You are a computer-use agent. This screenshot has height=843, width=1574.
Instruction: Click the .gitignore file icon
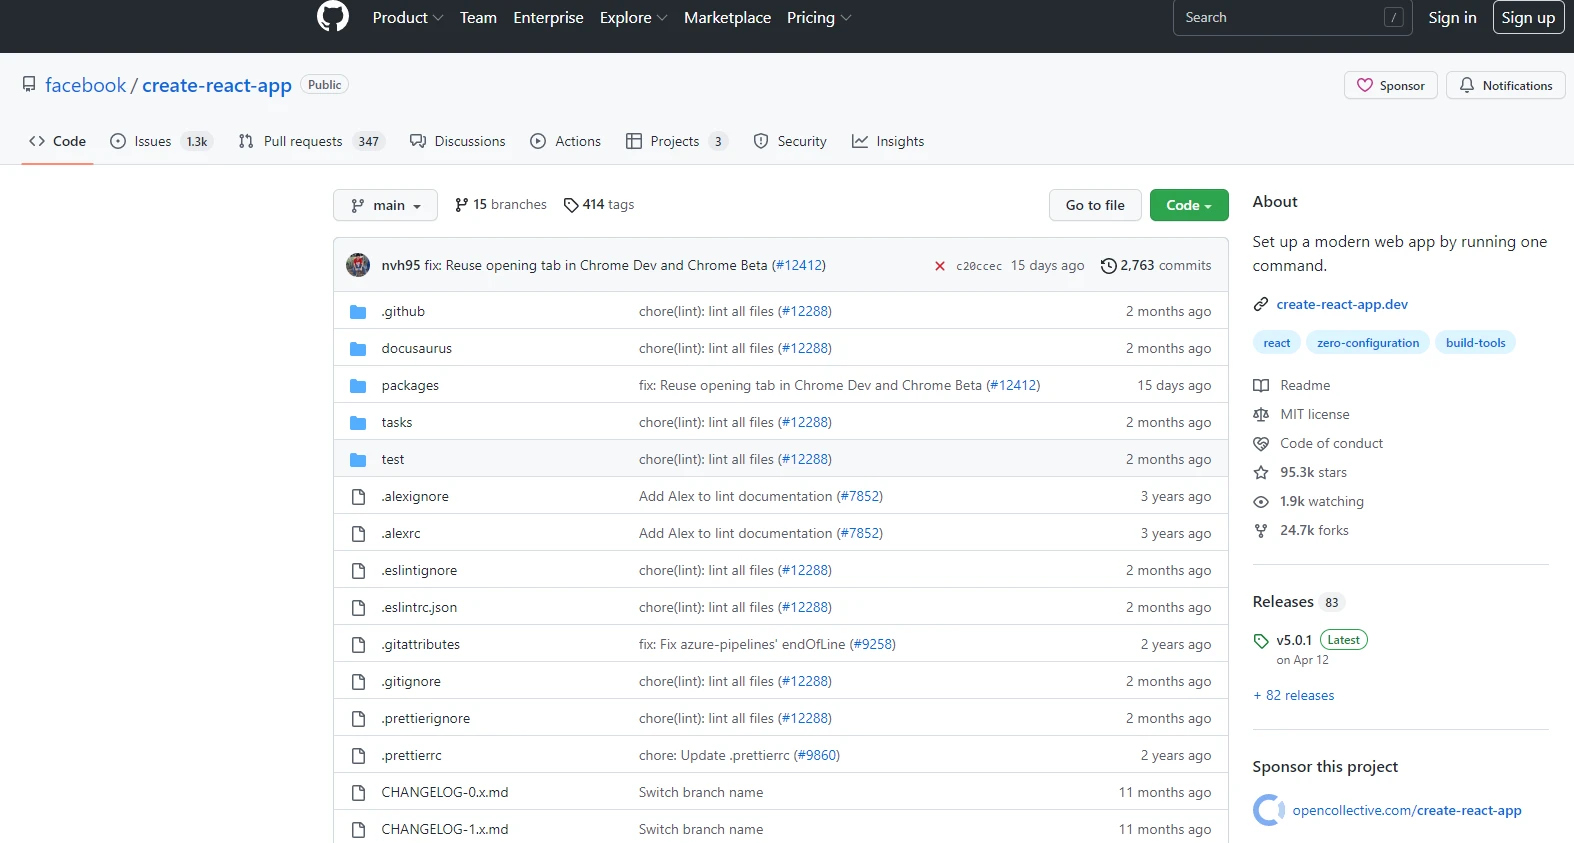click(x=358, y=682)
